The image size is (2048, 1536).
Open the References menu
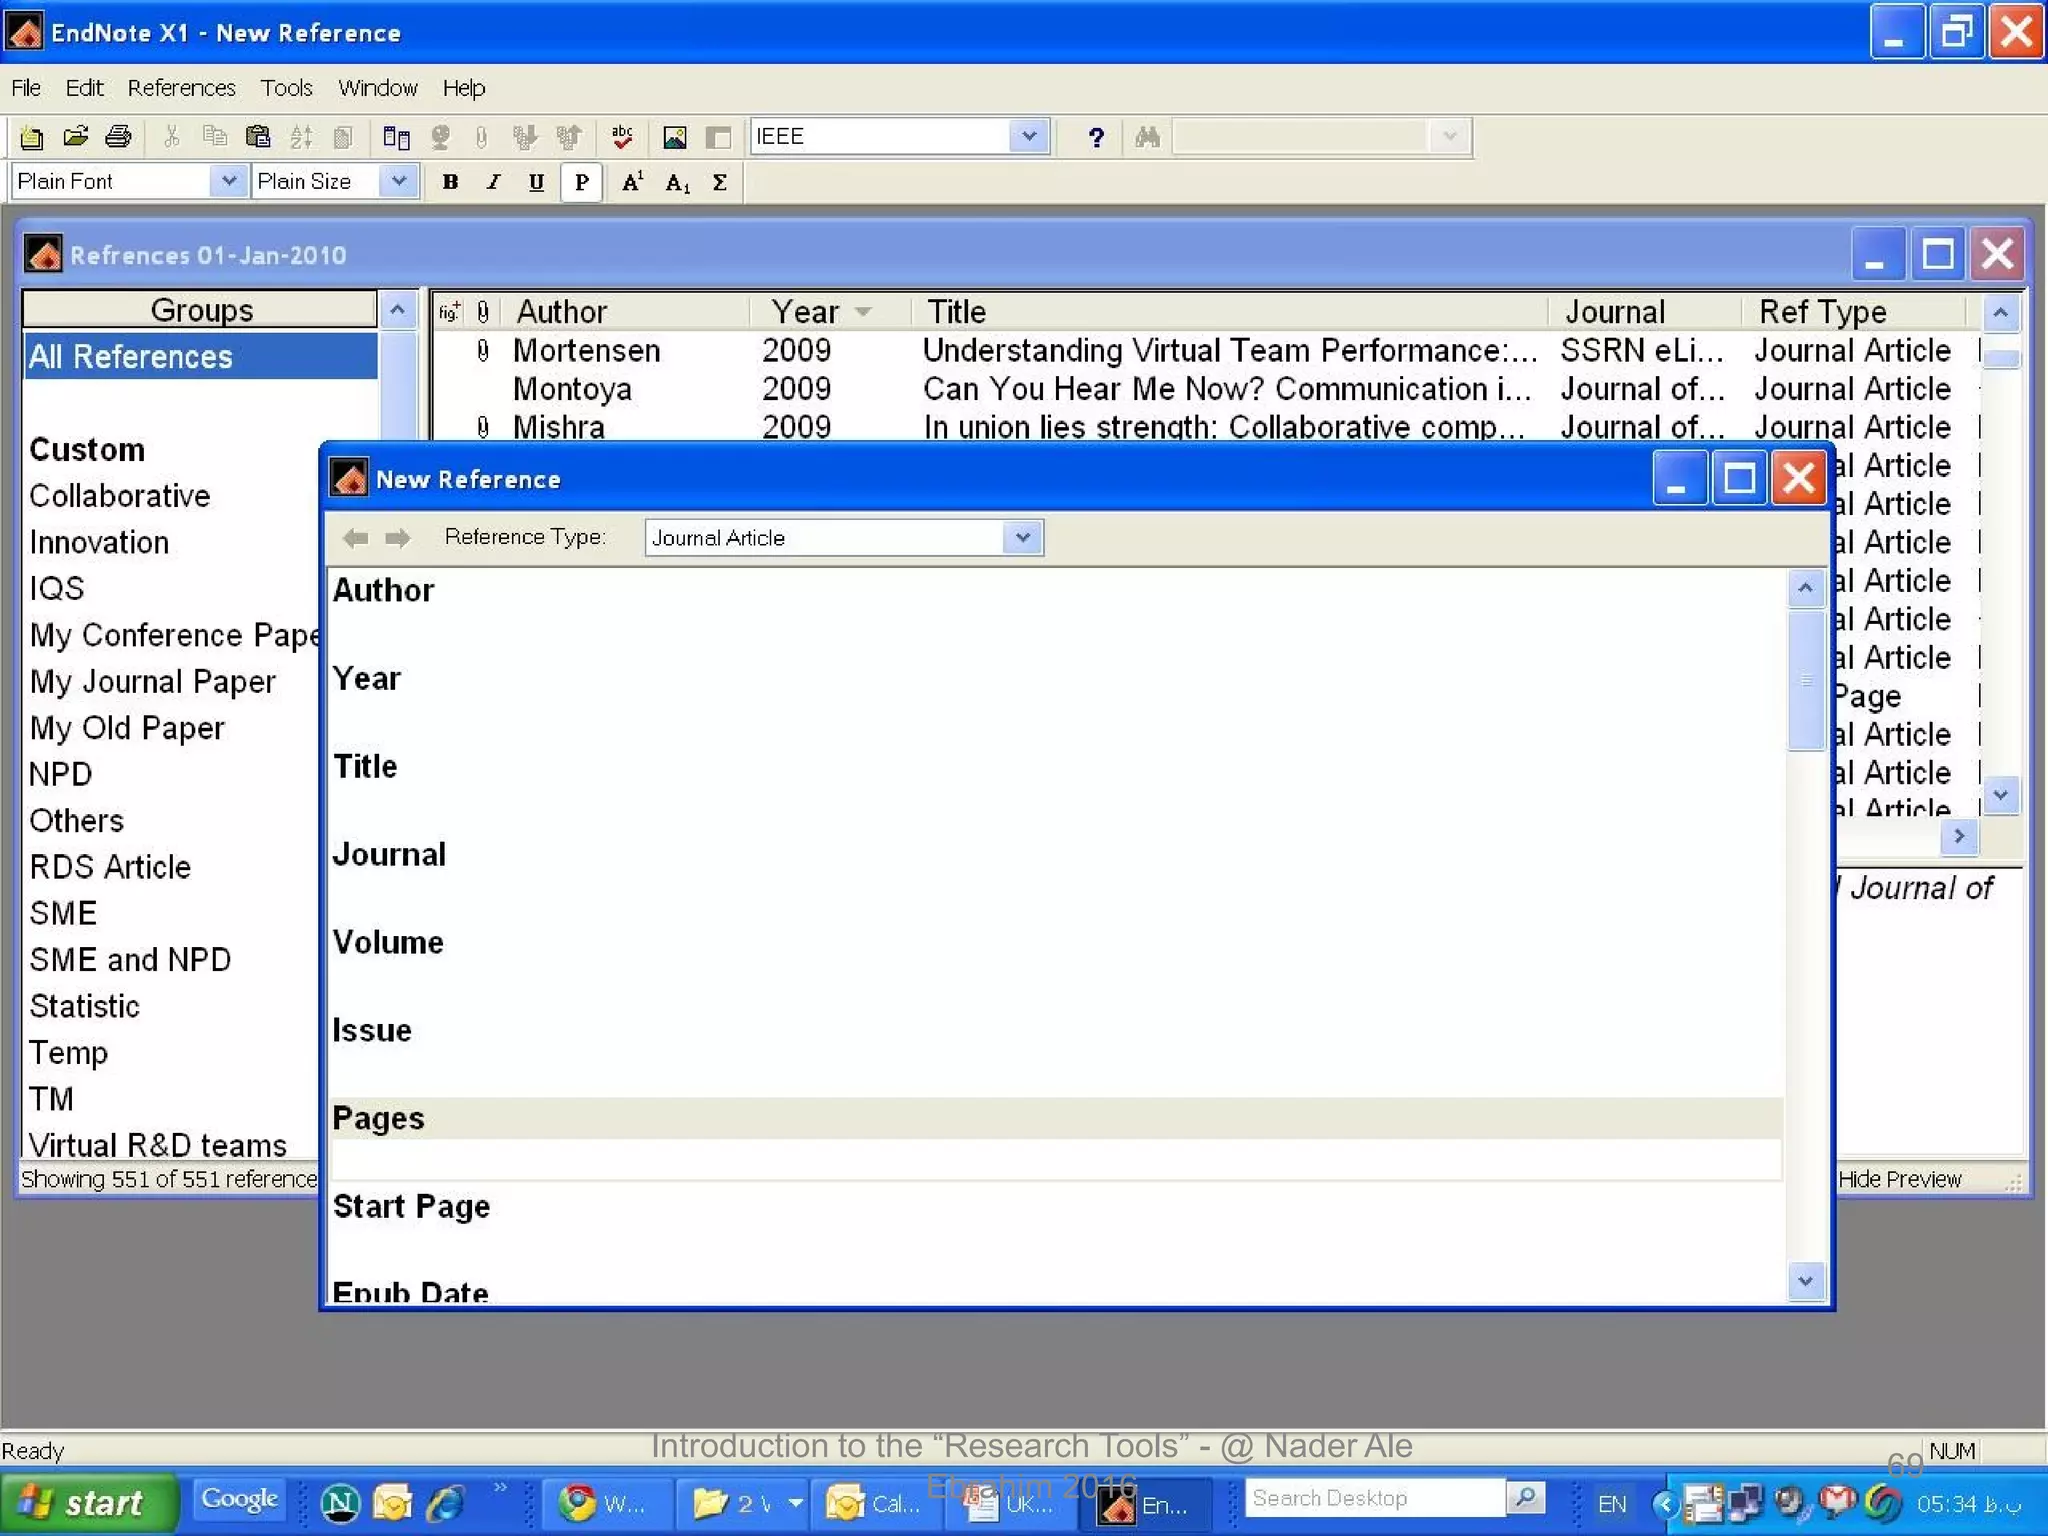click(x=181, y=88)
